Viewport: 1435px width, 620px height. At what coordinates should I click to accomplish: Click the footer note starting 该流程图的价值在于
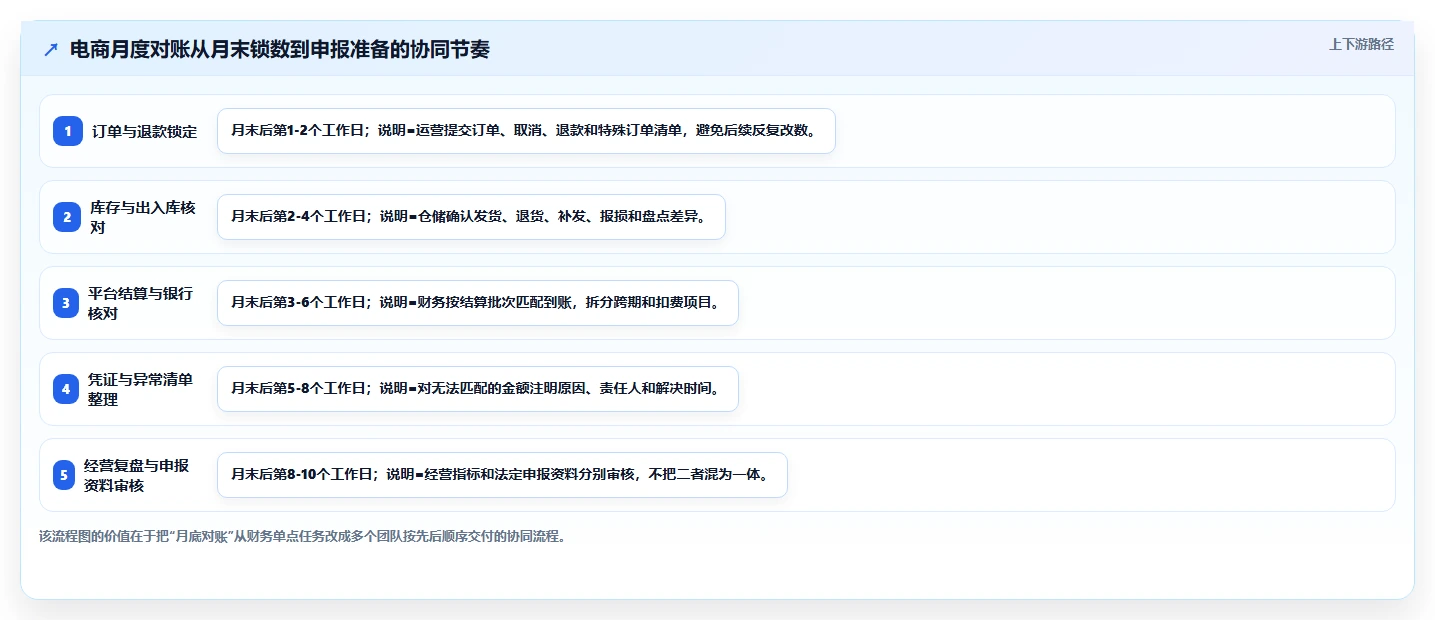pos(303,537)
